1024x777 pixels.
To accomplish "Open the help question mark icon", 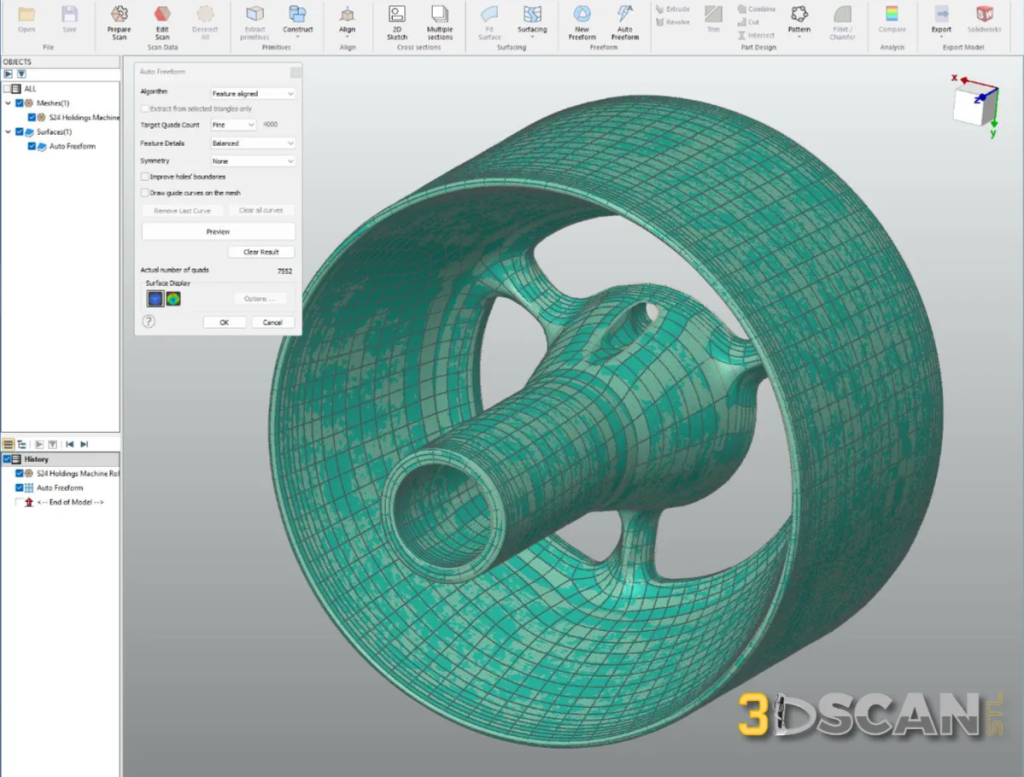I will click(149, 322).
